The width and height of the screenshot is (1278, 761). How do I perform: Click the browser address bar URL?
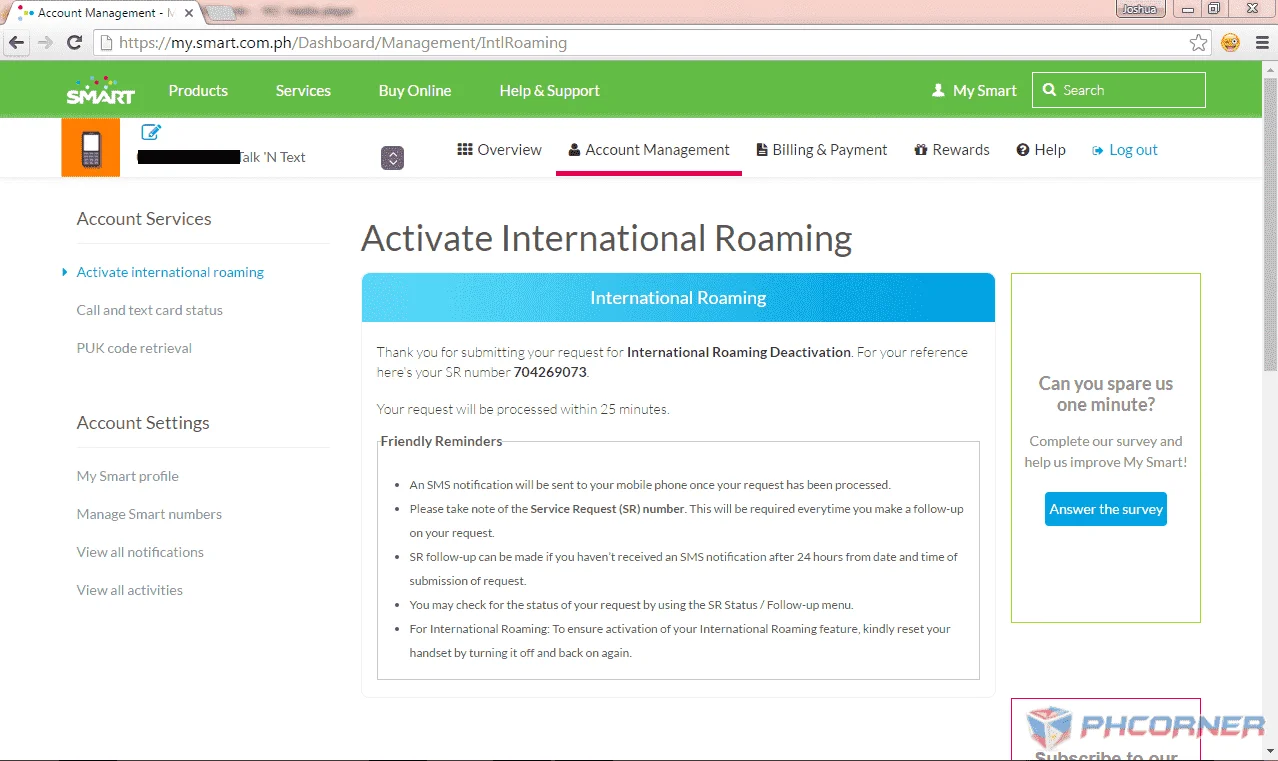(342, 43)
